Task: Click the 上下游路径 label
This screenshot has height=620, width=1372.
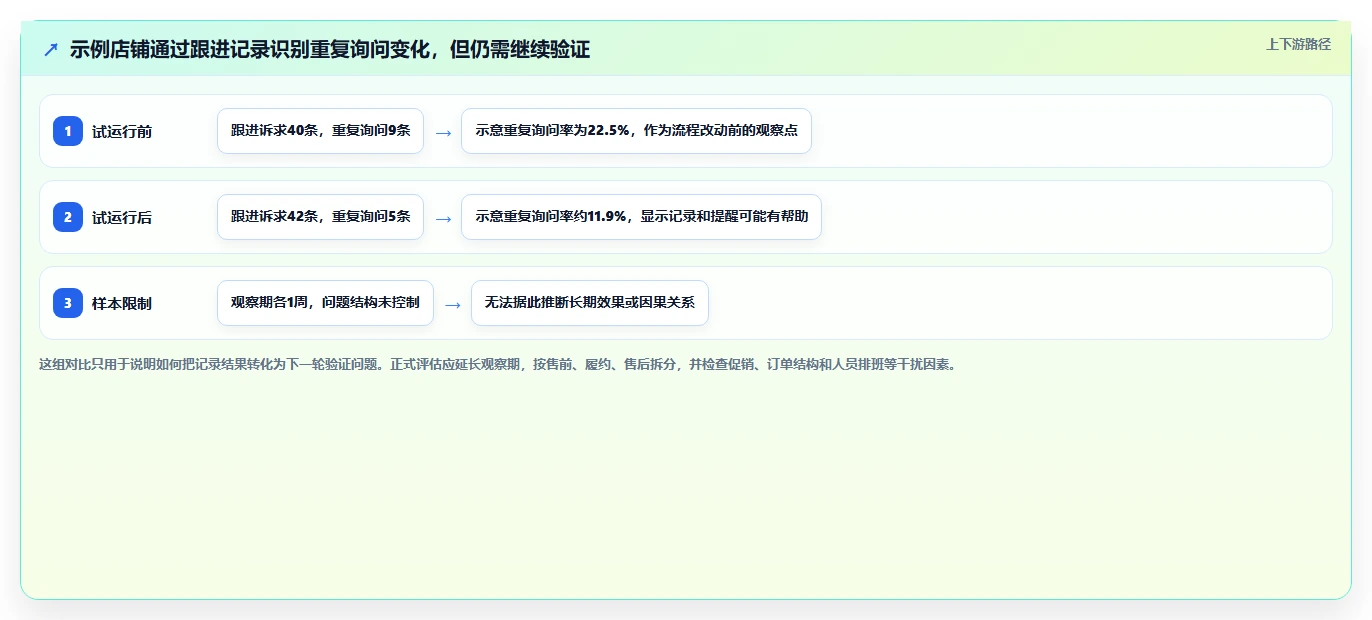Action: (x=1298, y=44)
